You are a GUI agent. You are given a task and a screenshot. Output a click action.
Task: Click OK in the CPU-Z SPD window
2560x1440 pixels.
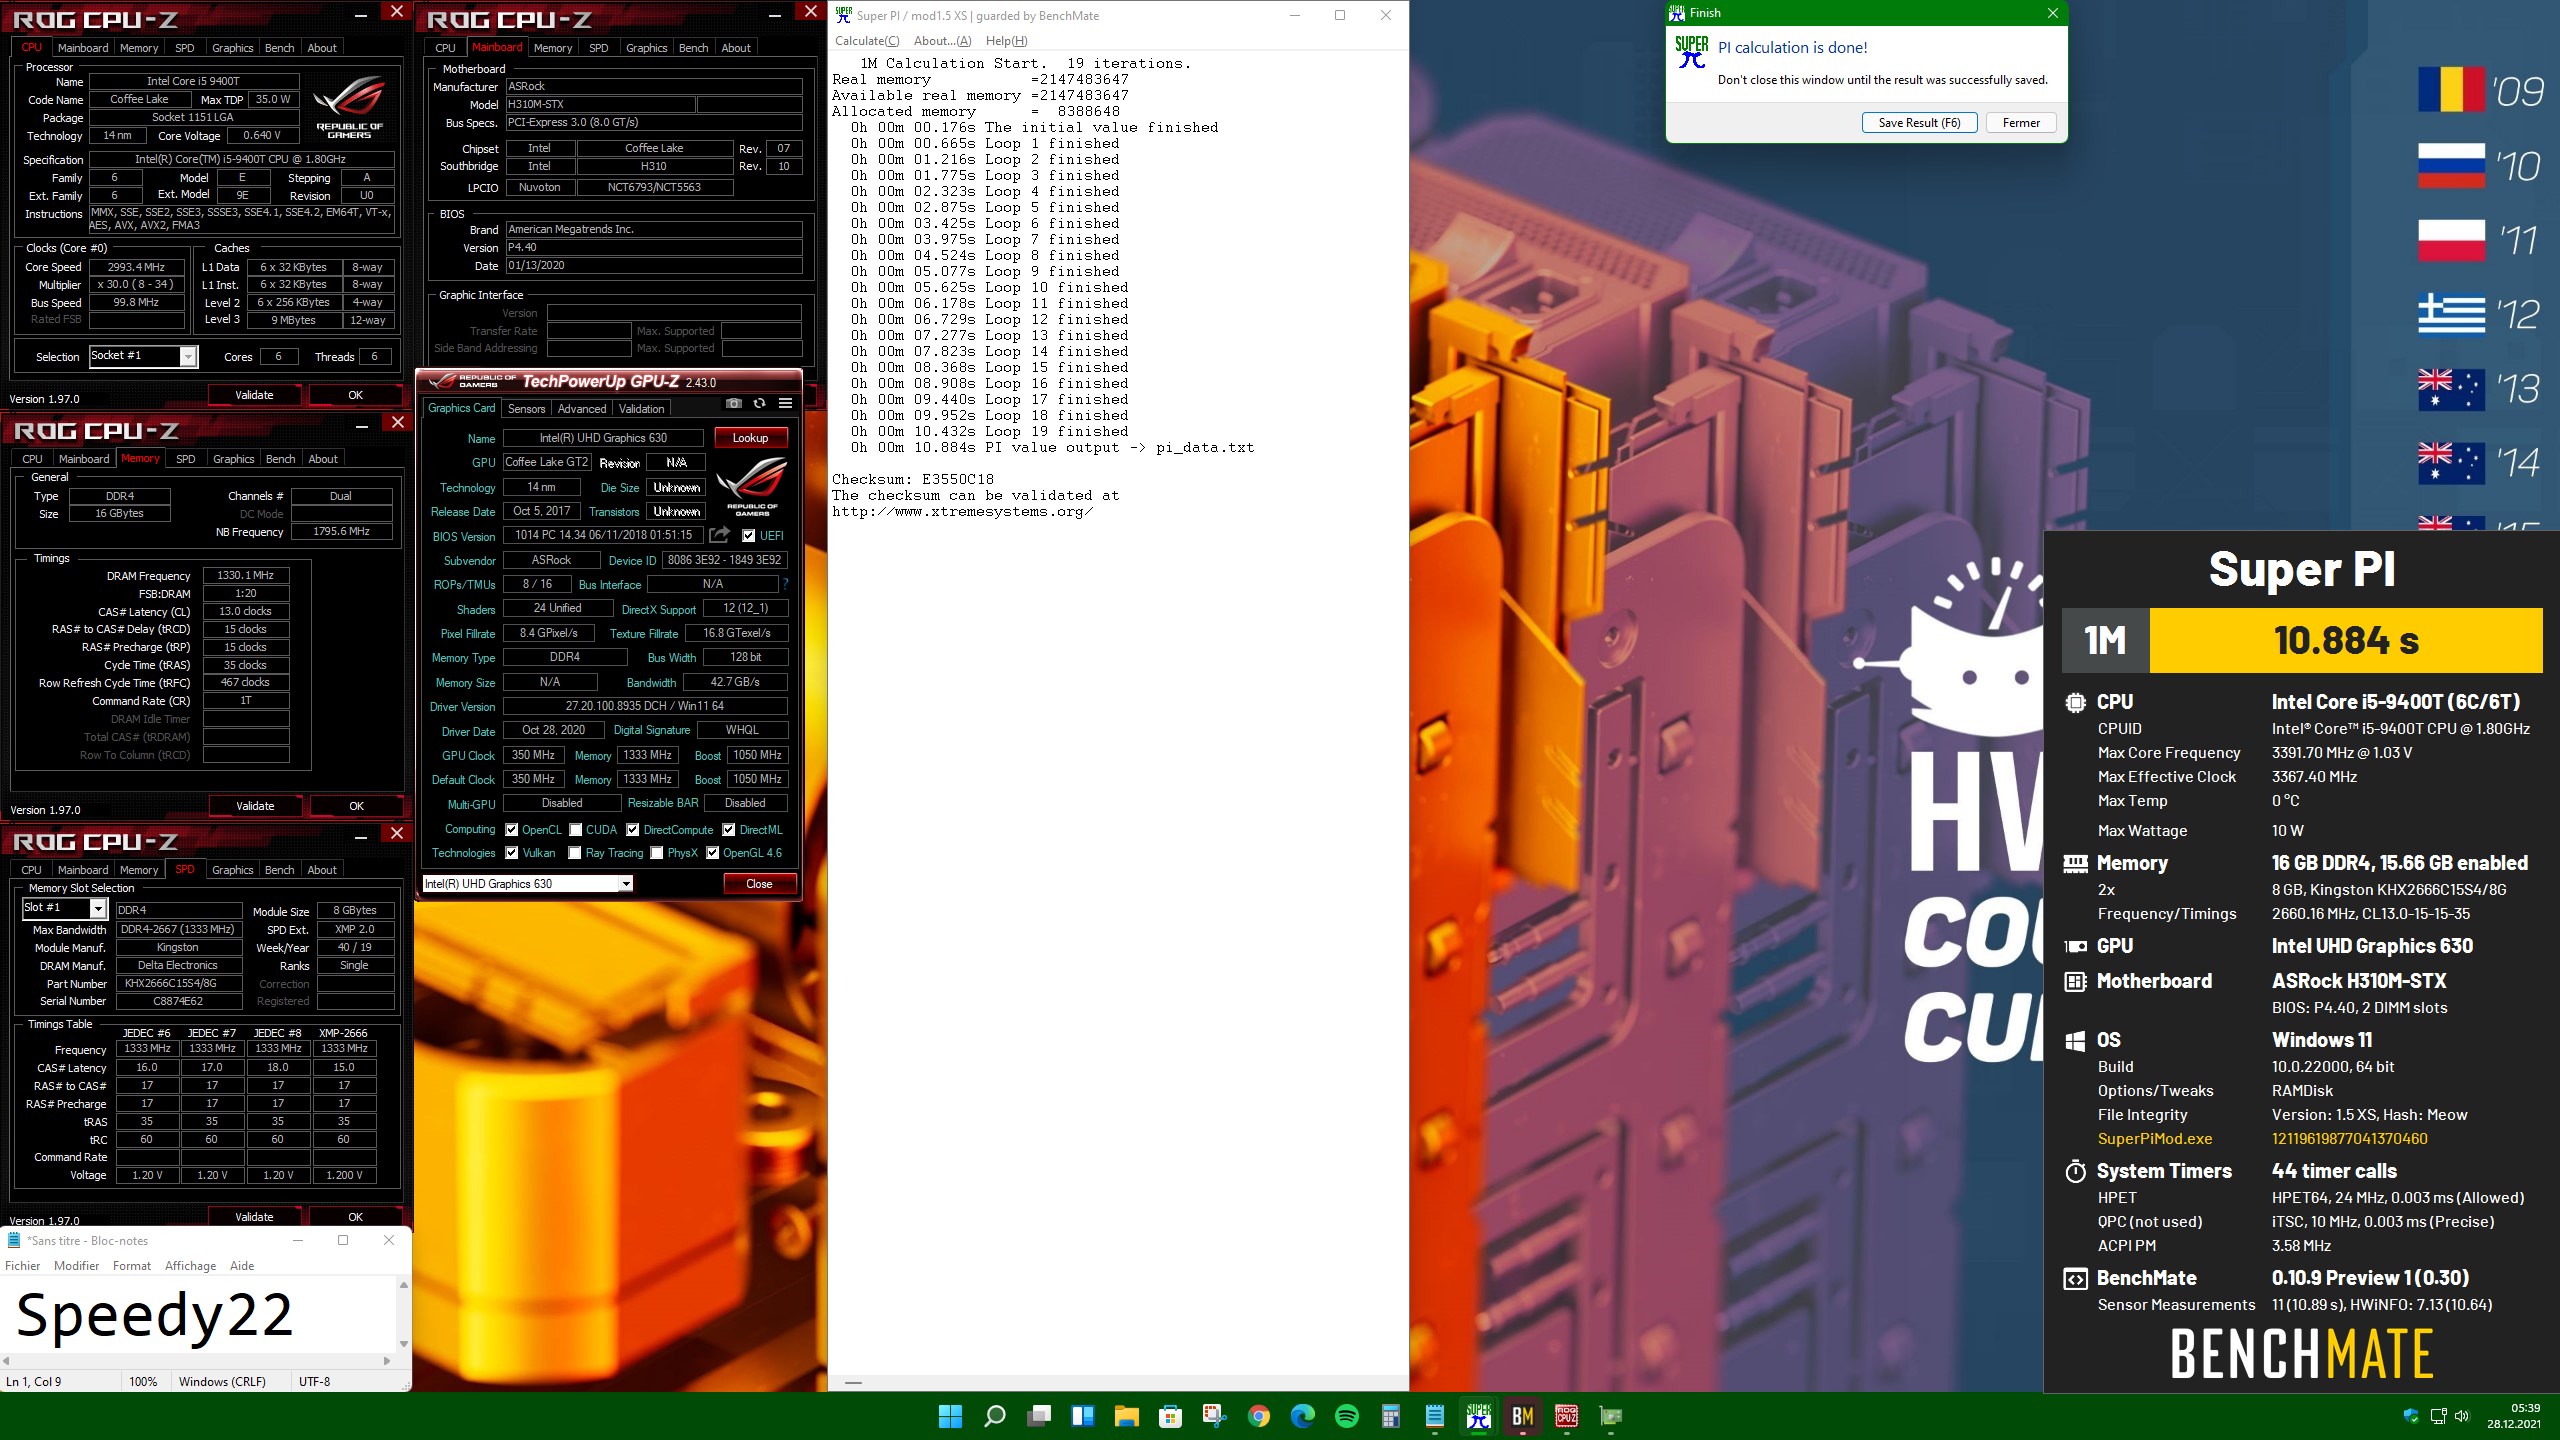pos(356,1217)
